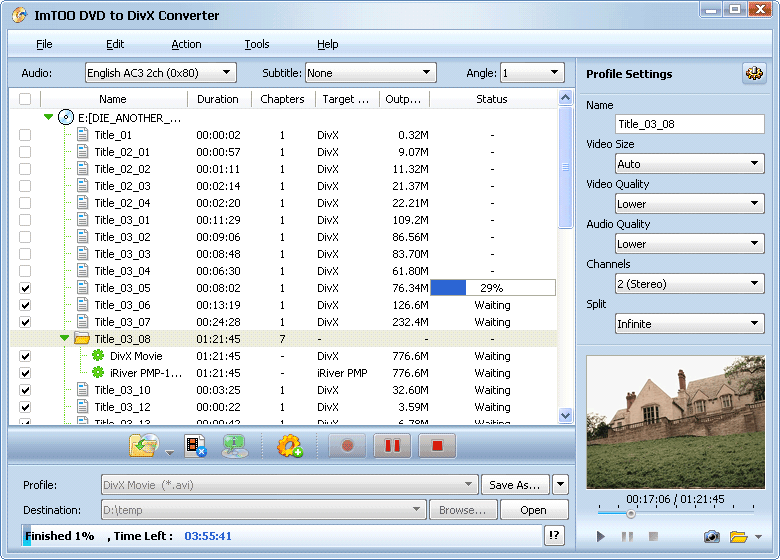Uncheck the Title_03_05 checkbox
This screenshot has width=780, height=560.
(25, 287)
